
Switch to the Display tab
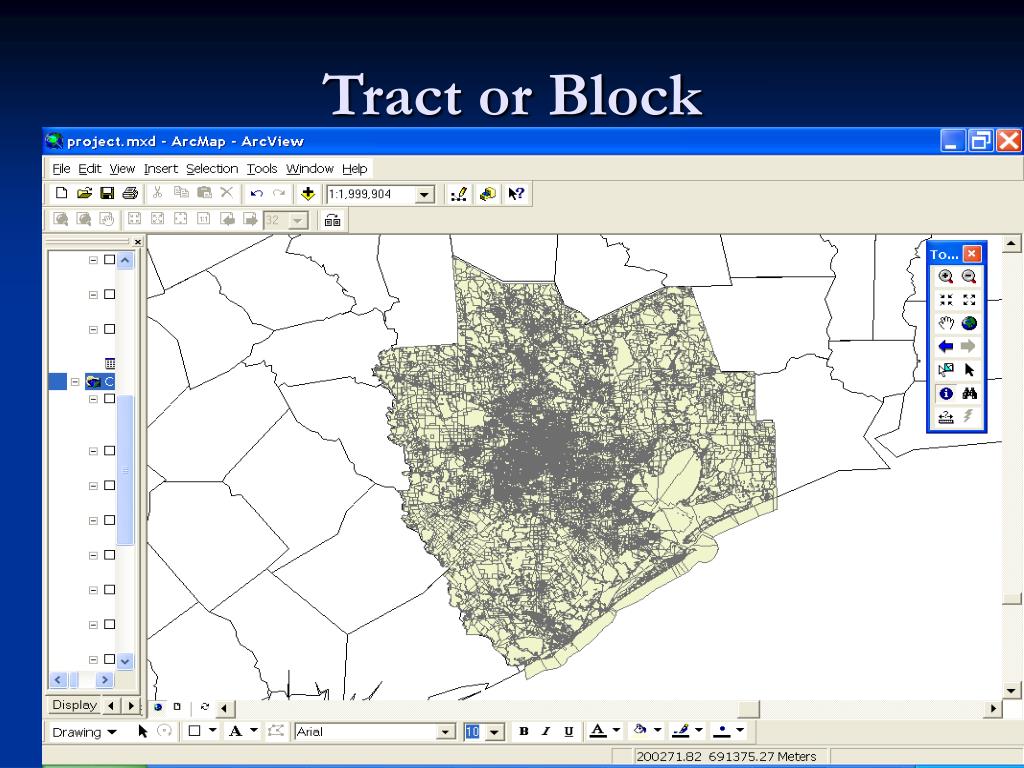click(x=74, y=705)
